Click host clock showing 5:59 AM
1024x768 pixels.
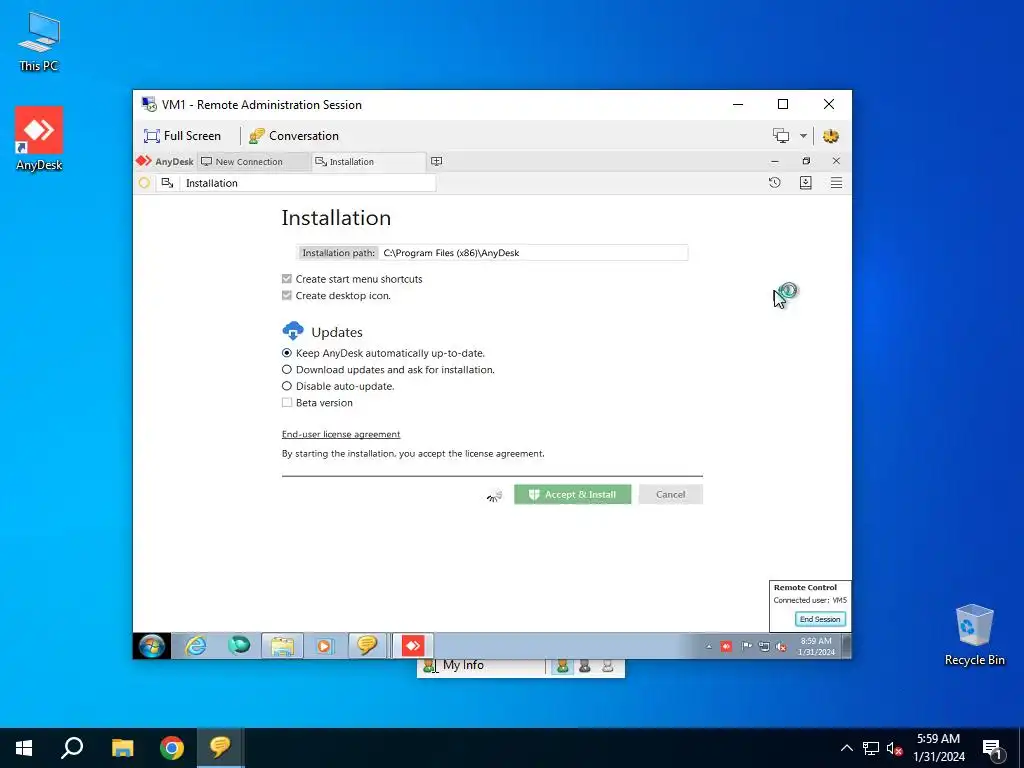click(938, 748)
